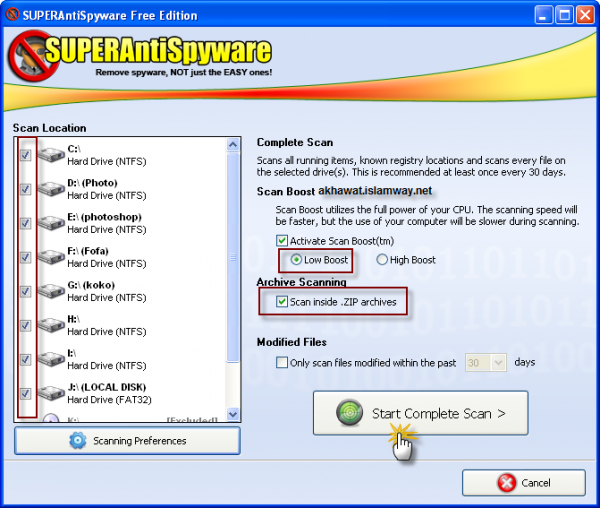
Task: Start the Complete Scan
Action: 421,413
